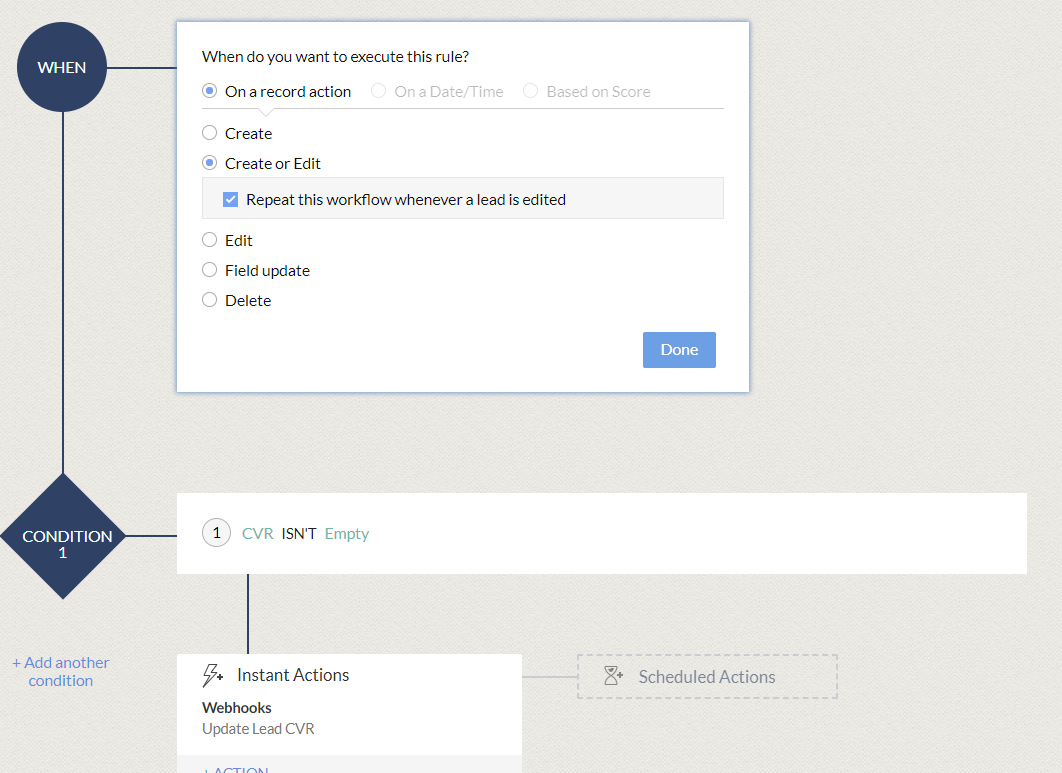Click the 'On a Date/Time' option

379,91
